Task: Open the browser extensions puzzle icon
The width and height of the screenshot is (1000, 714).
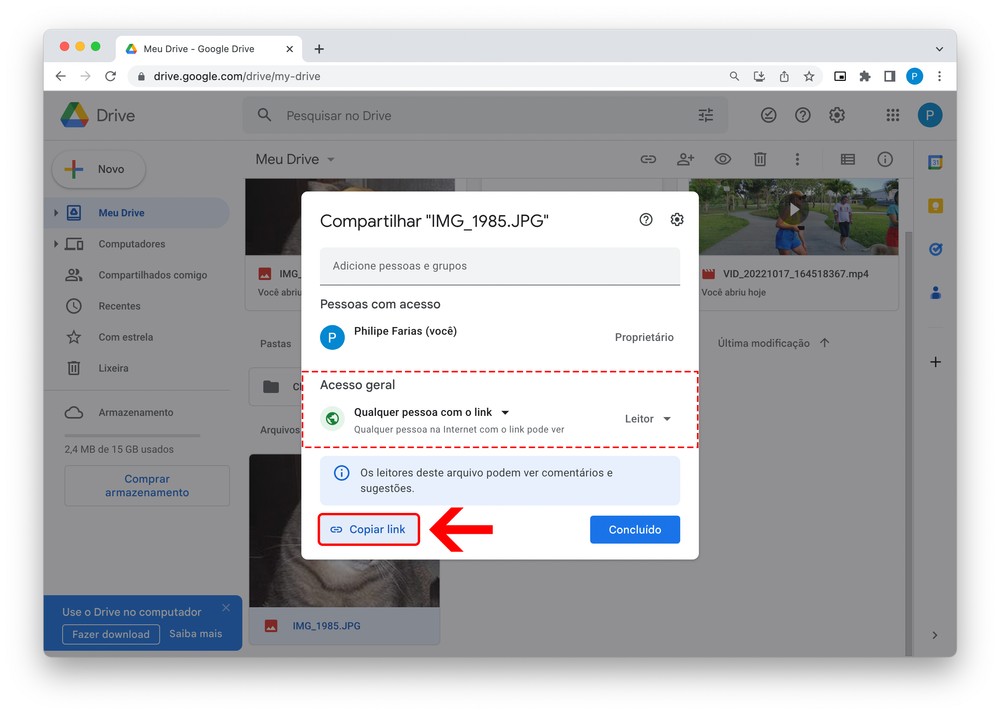Action: pos(865,76)
